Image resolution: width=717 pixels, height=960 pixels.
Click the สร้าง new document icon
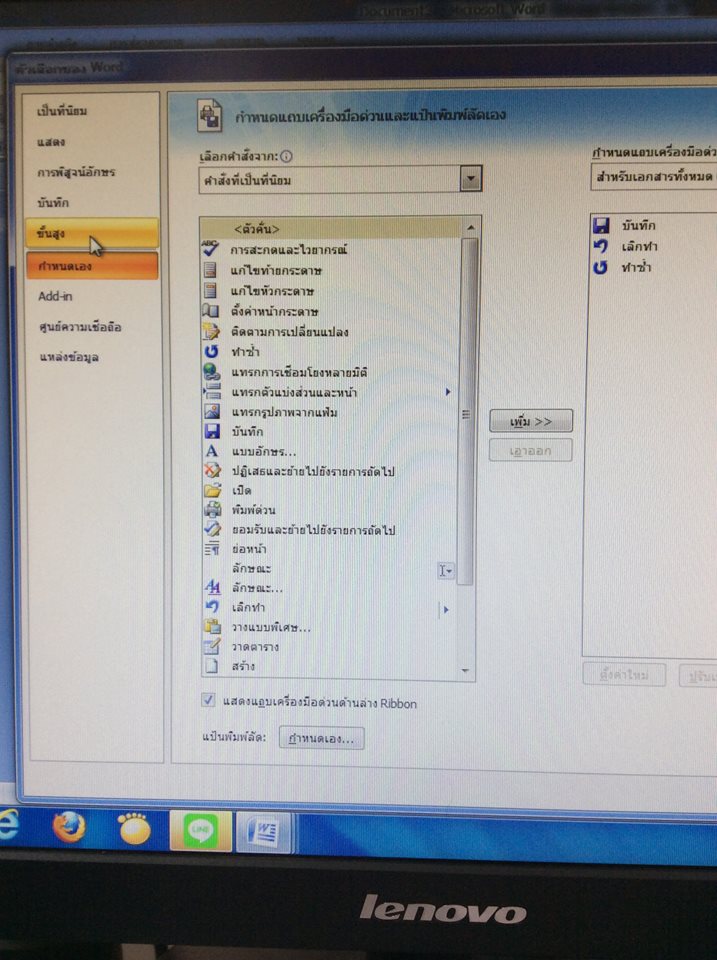pos(212,666)
